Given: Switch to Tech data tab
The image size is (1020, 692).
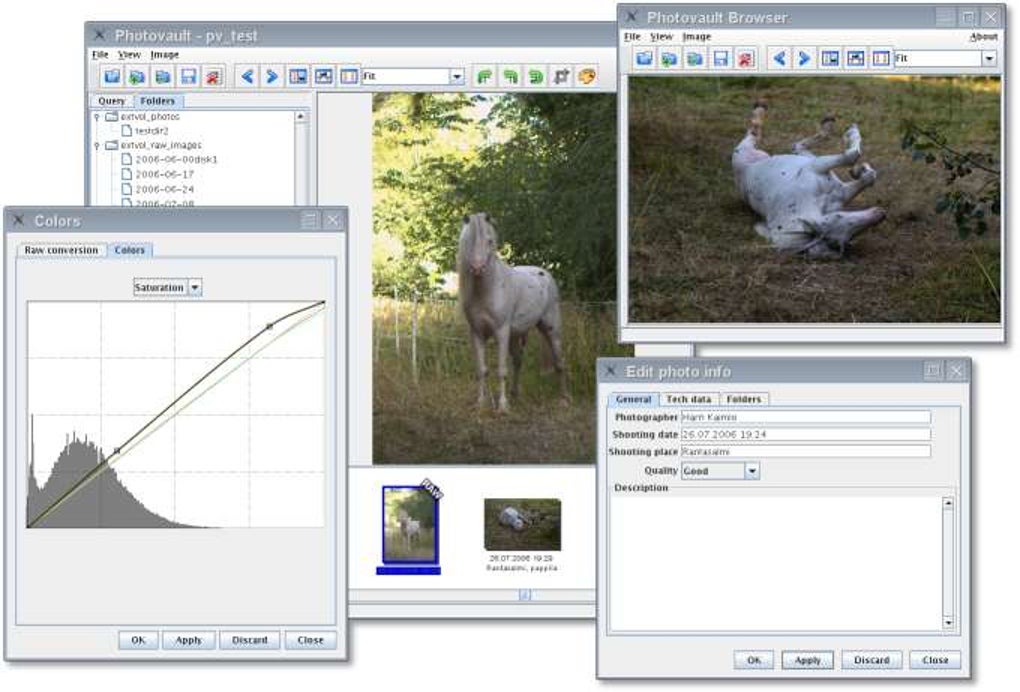Looking at the screenshot, I should click(688, 399).
